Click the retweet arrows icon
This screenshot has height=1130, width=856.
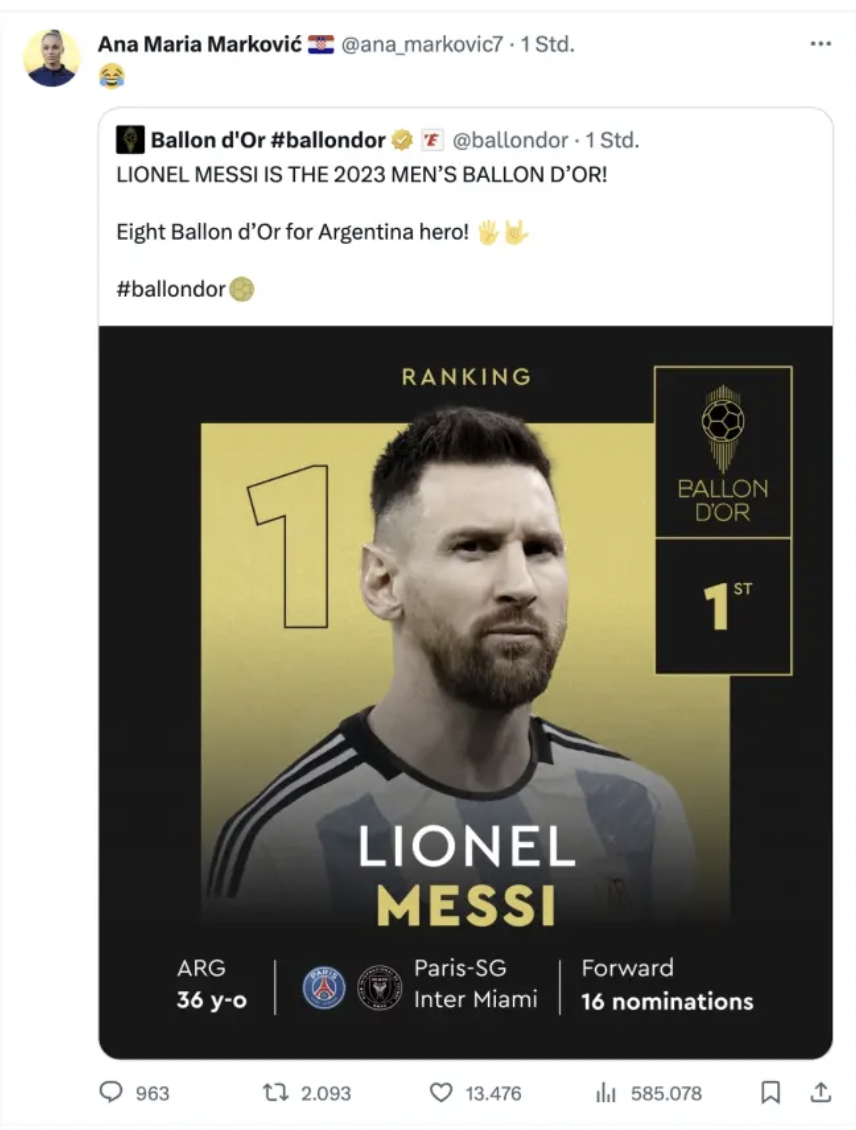click(275, 1093)
